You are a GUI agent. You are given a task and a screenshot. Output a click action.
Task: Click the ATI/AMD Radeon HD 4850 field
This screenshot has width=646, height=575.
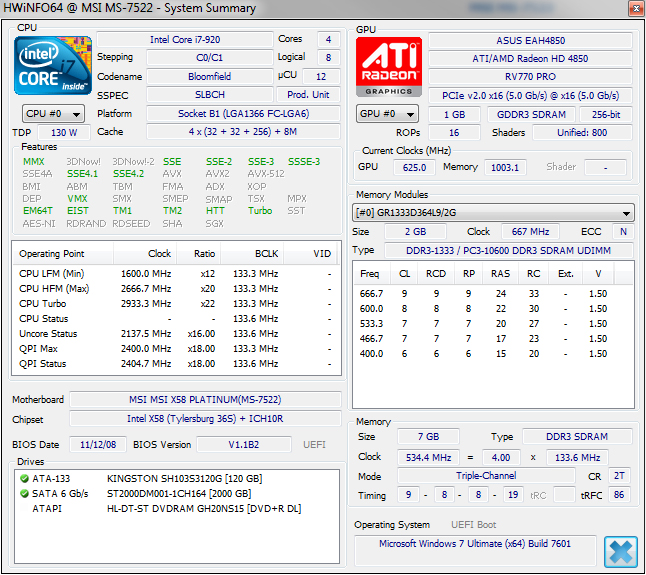click(530, 58)
